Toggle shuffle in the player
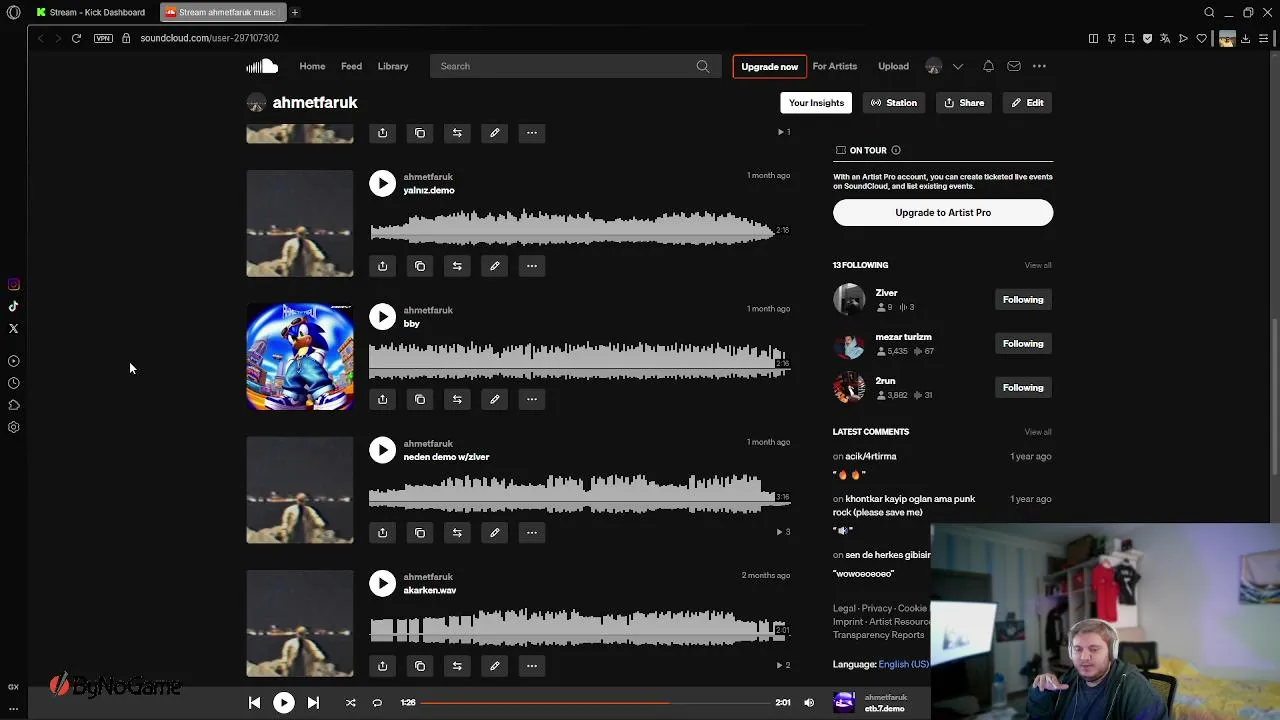Viewport: 1280px width, 720px height. (x=350, y=703)
